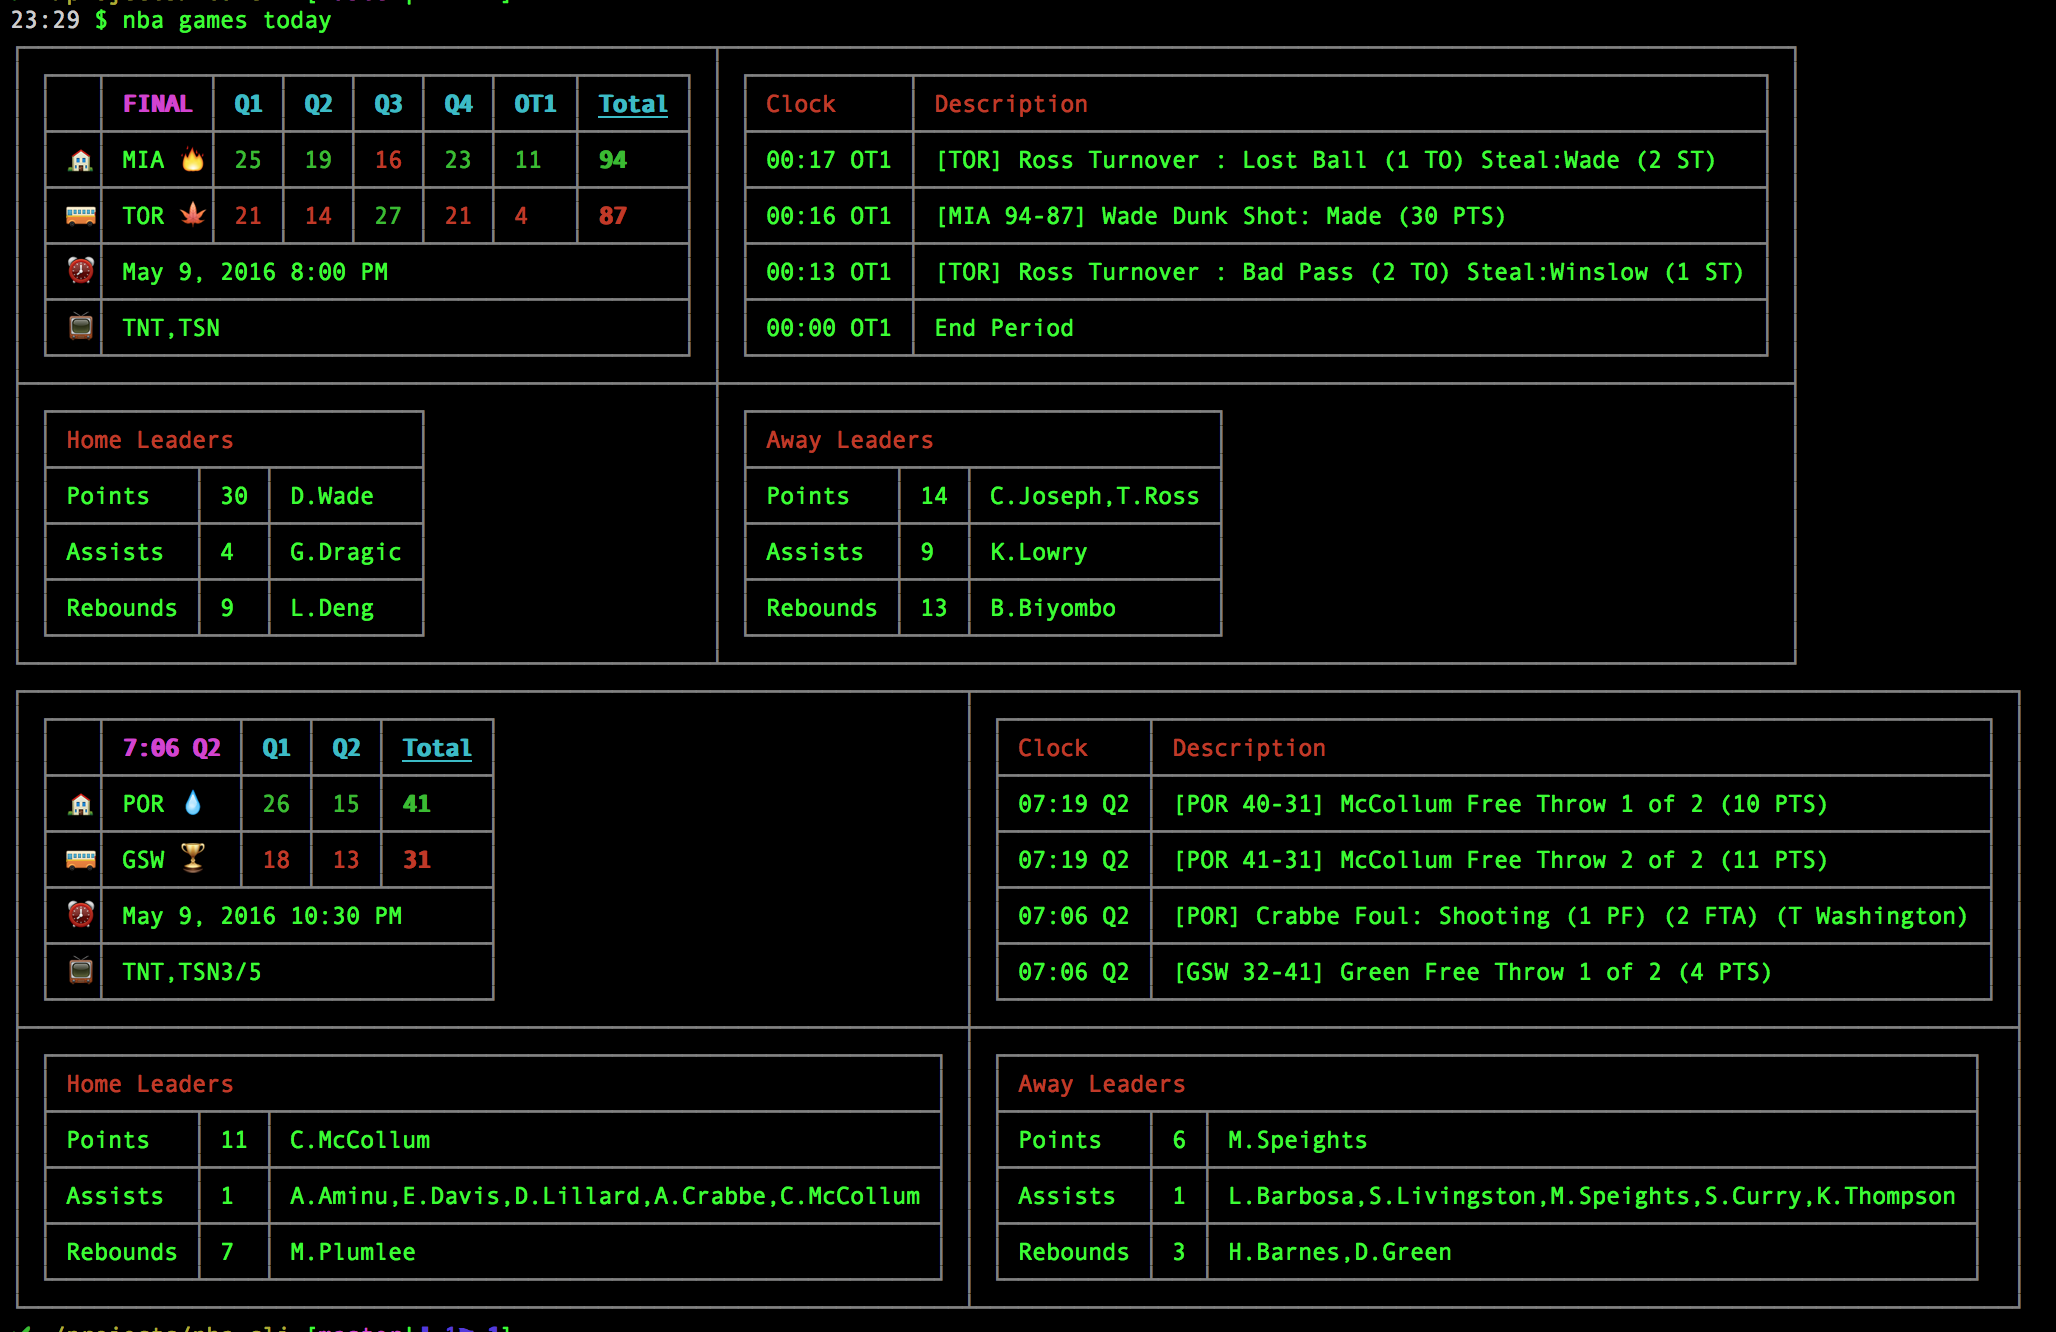Click the home icon in MIA row
The width and height of the screenshot is (2056, 1332).
[81, 160]
